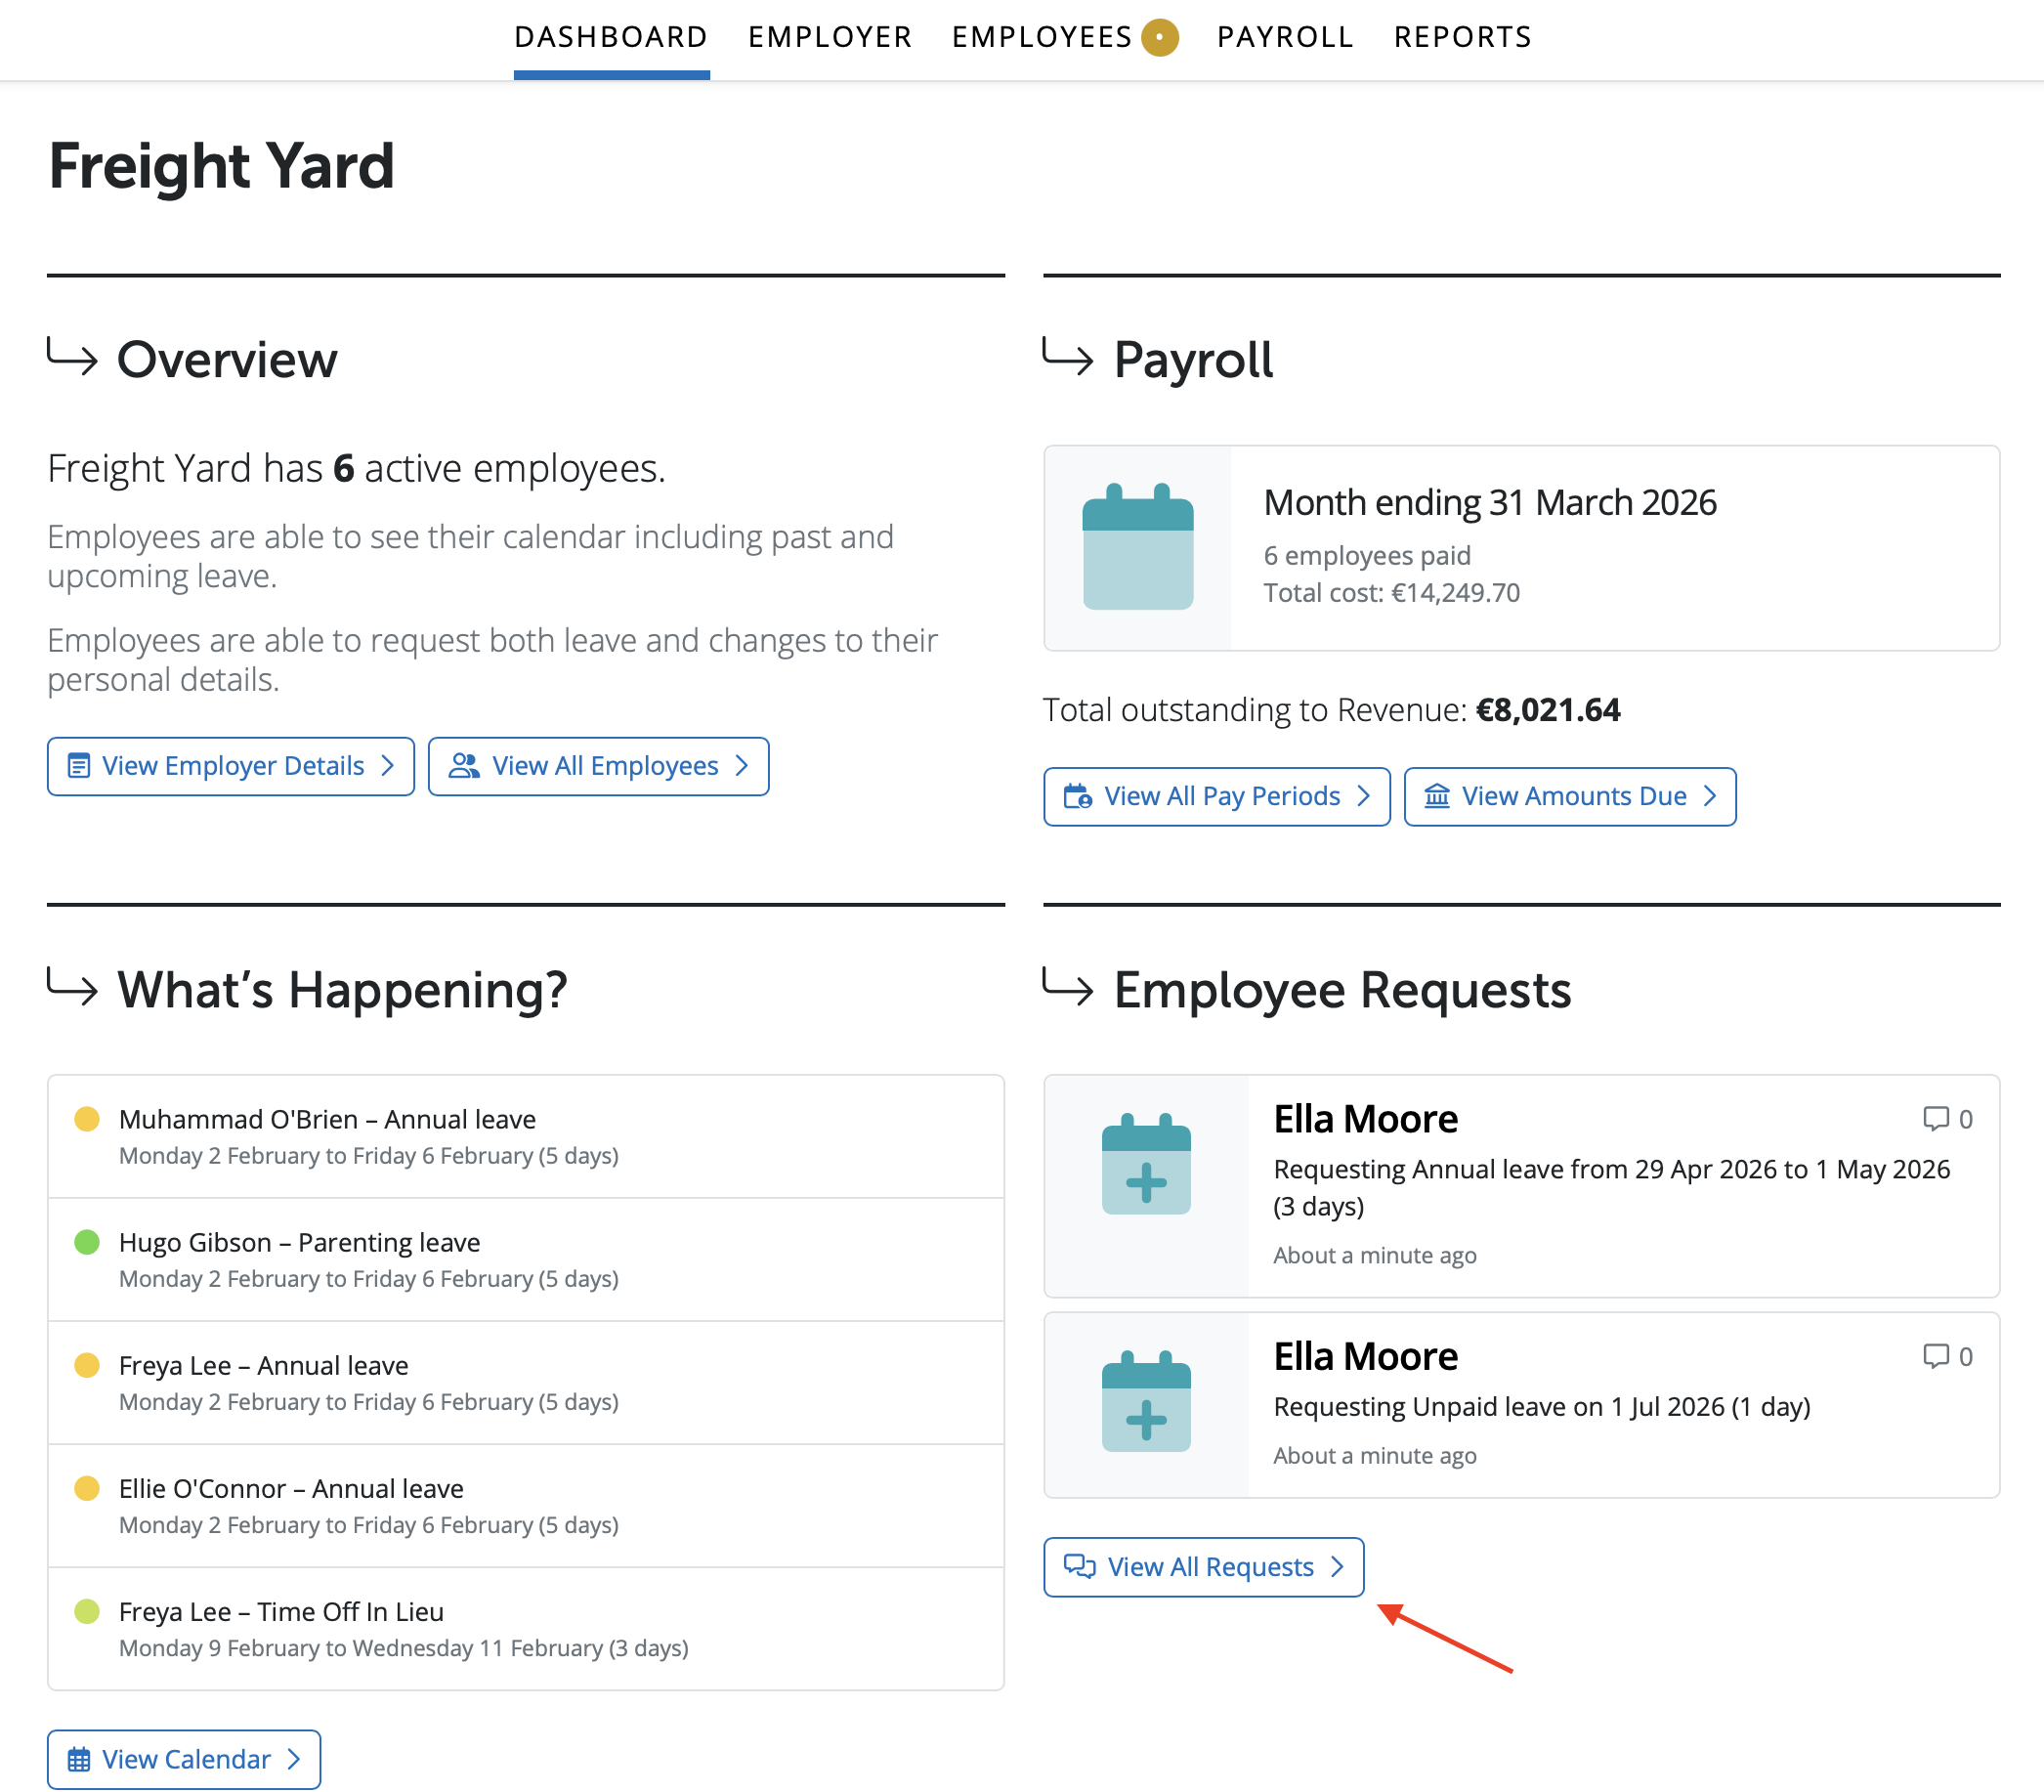Image resolution: width=2044 pixels, height=1792 pixels.
Task: Open View Employer Details
Action: coord(230,766)
